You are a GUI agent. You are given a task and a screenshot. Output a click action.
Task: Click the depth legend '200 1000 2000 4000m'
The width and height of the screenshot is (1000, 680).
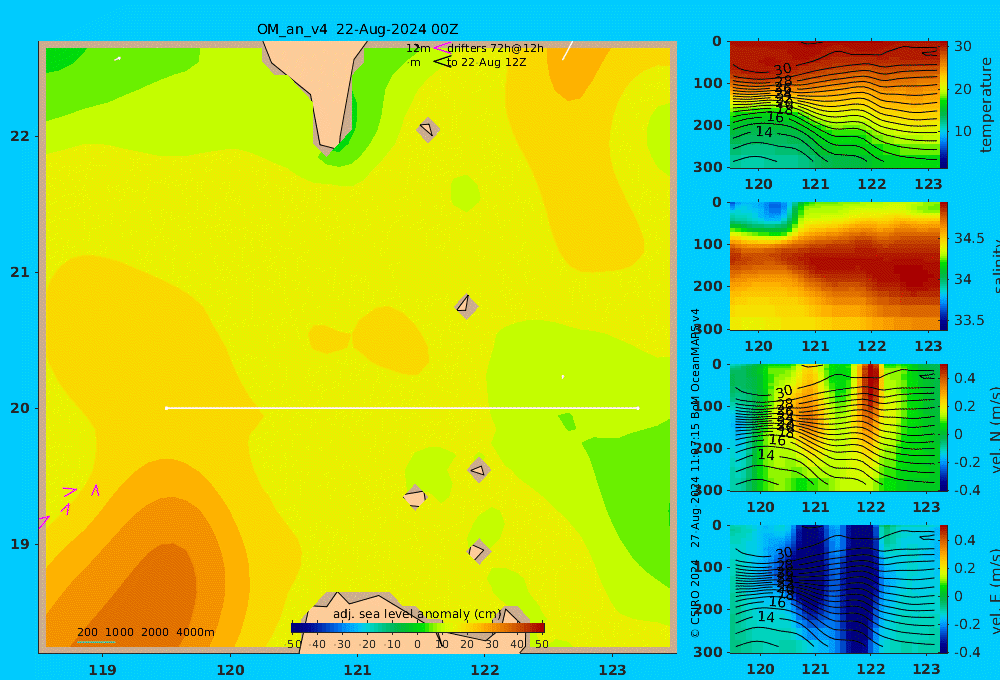coord(146,632)
